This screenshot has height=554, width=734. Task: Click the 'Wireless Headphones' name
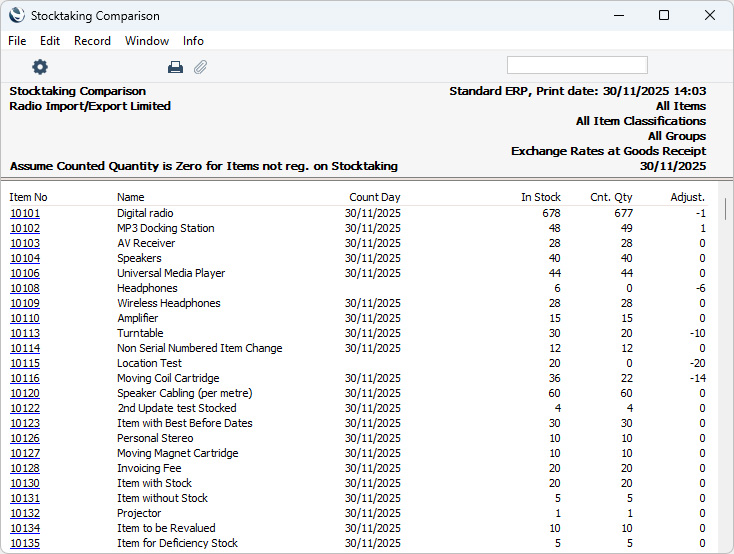169,303
